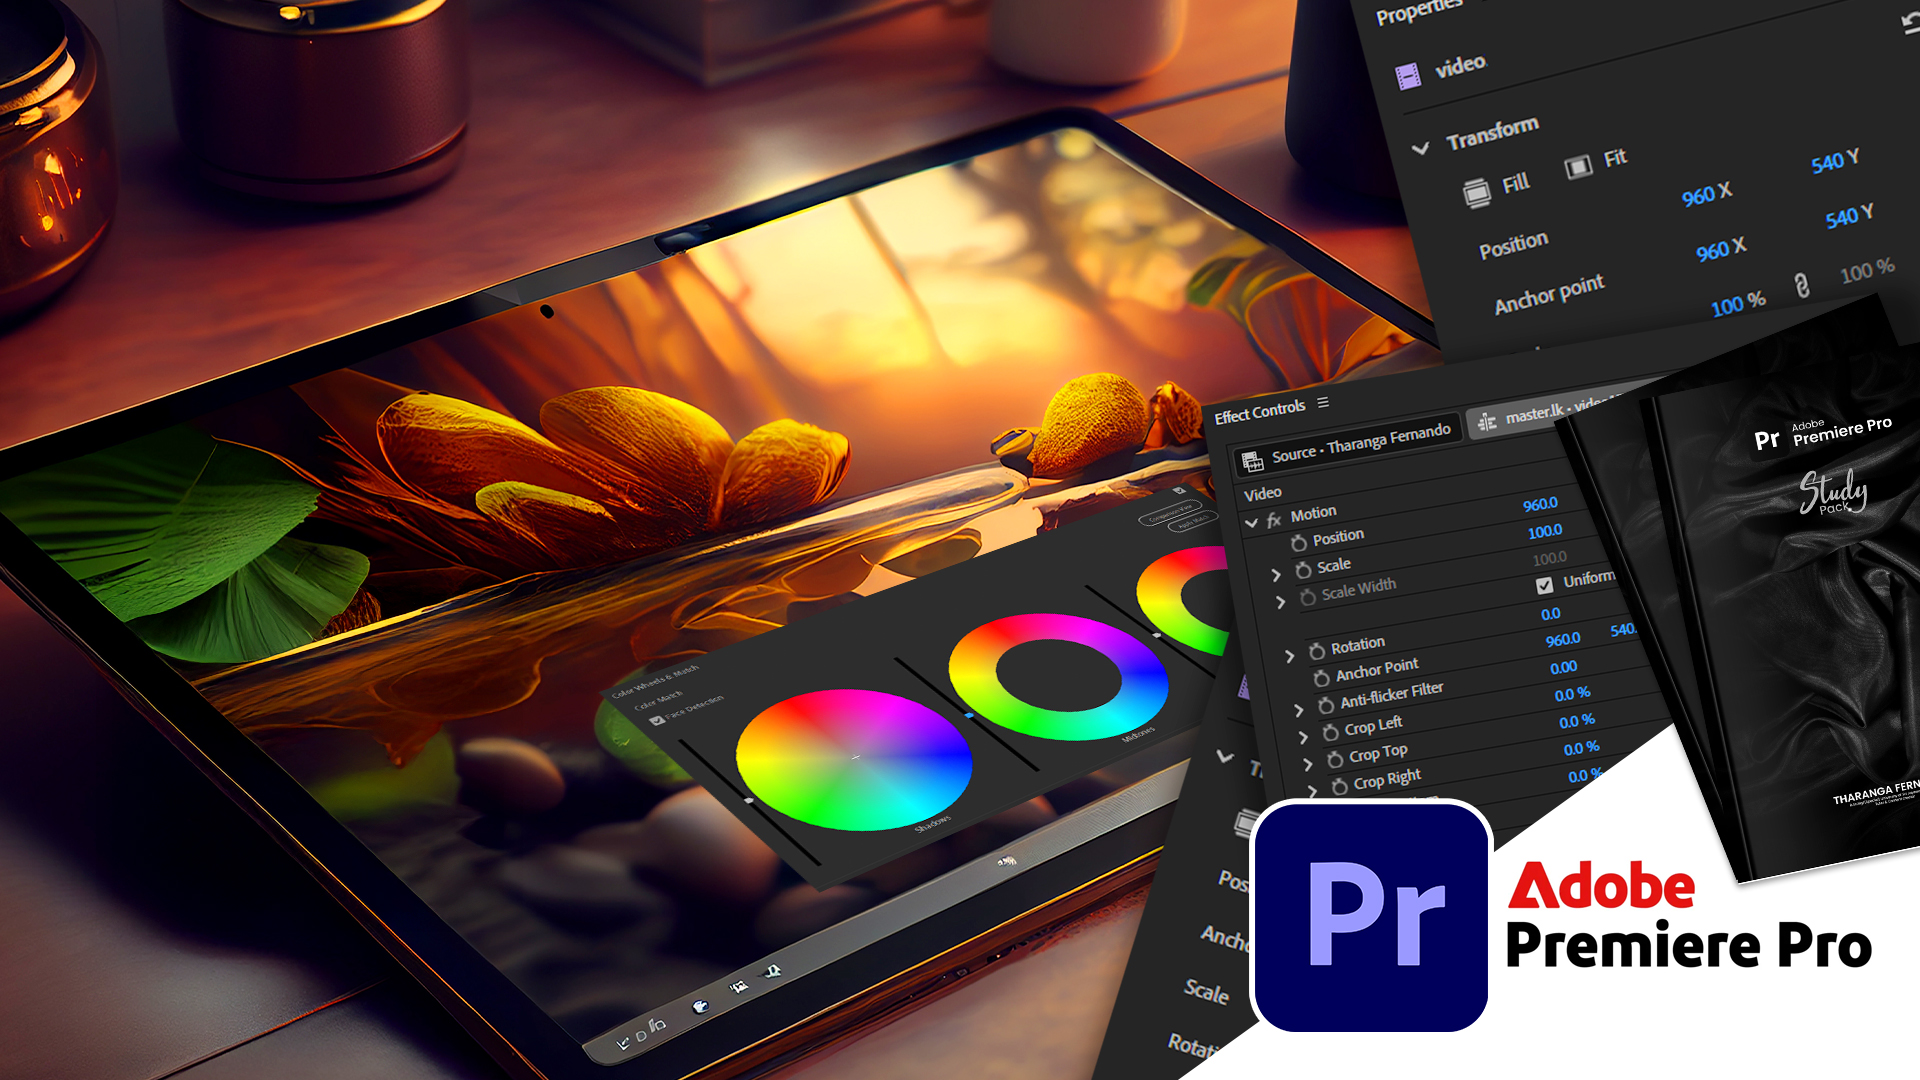The width and height of the screenshot is (1920, 1080).
Task: Toggle the Uniform Scale checkbox
Action: [1545, 585]
